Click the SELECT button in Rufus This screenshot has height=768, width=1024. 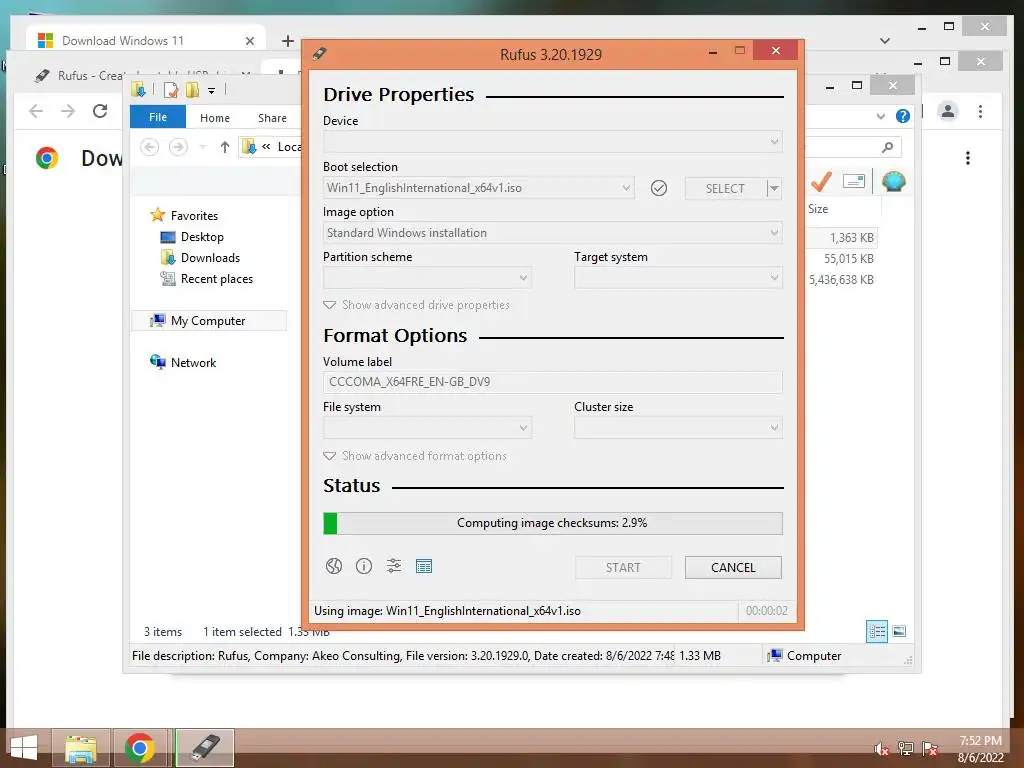coord(725,189)
